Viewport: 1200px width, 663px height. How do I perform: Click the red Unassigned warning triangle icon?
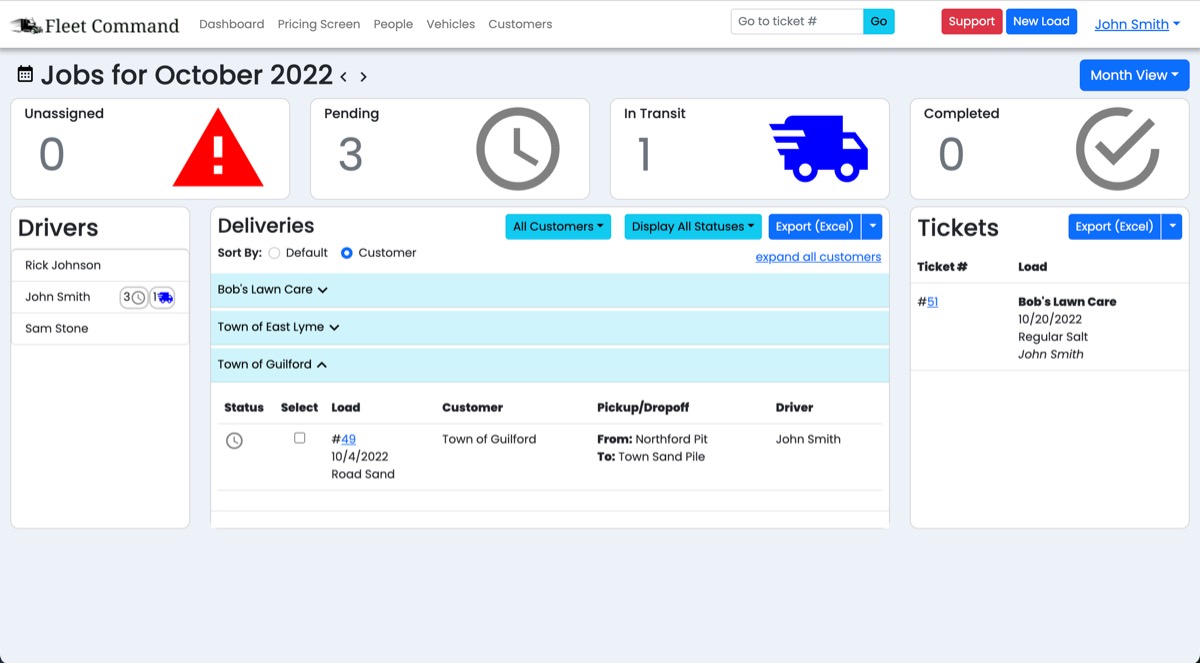tap(218, 150)
